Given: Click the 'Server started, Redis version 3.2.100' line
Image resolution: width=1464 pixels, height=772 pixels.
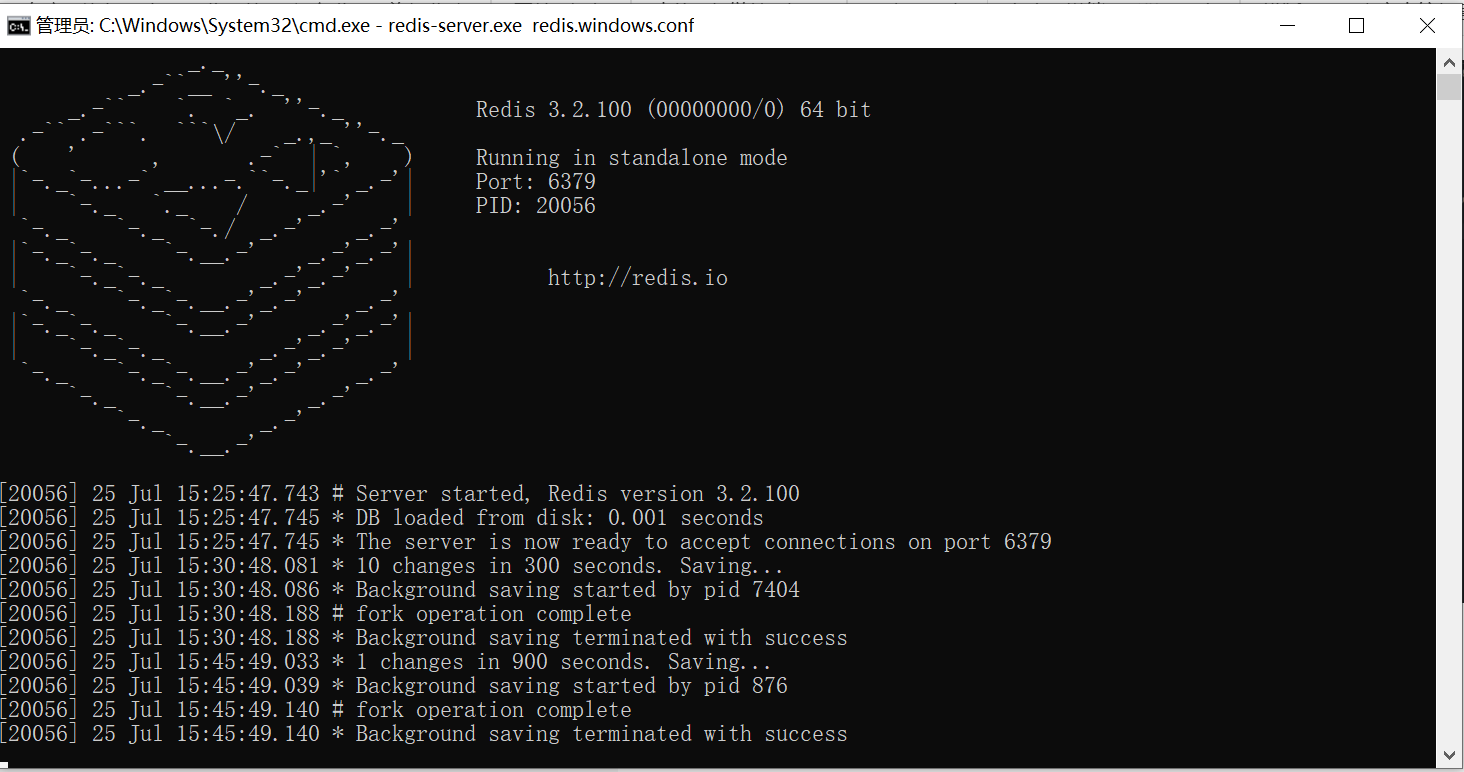Looking at the screenshot, I should 400,494.
